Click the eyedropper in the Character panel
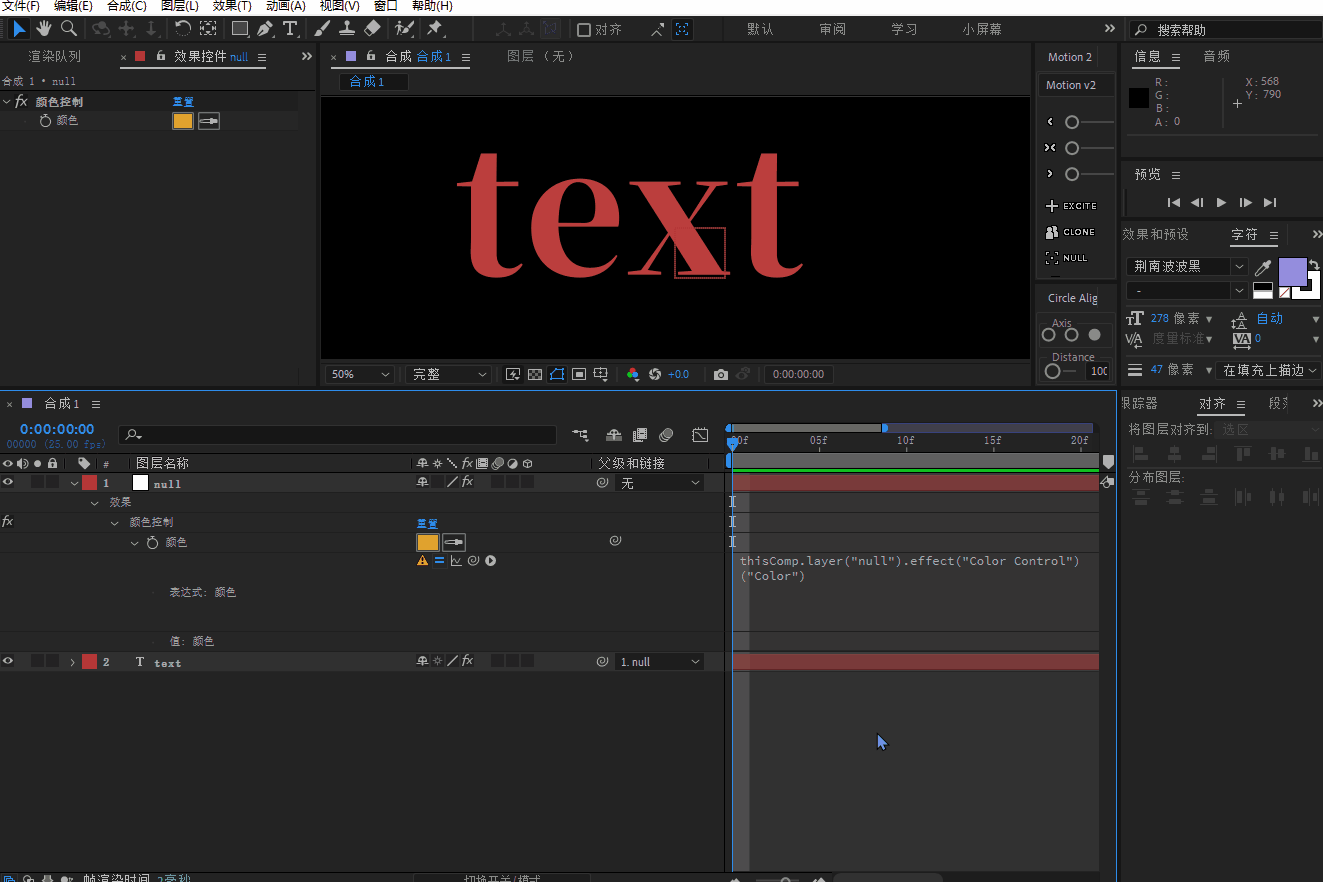Viewport: 1323px width, 882px height. coord(1264,267)
